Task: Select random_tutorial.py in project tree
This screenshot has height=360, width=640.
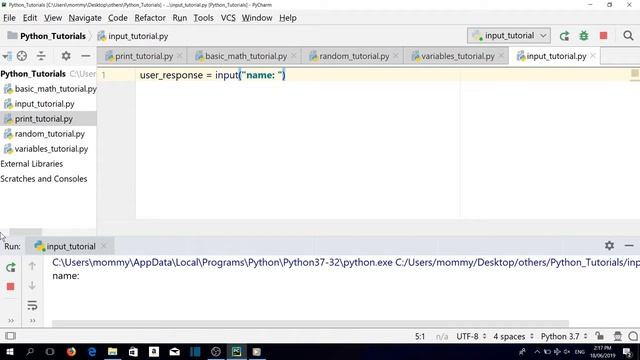Action: pyautogui.click(x=49, y=134)
